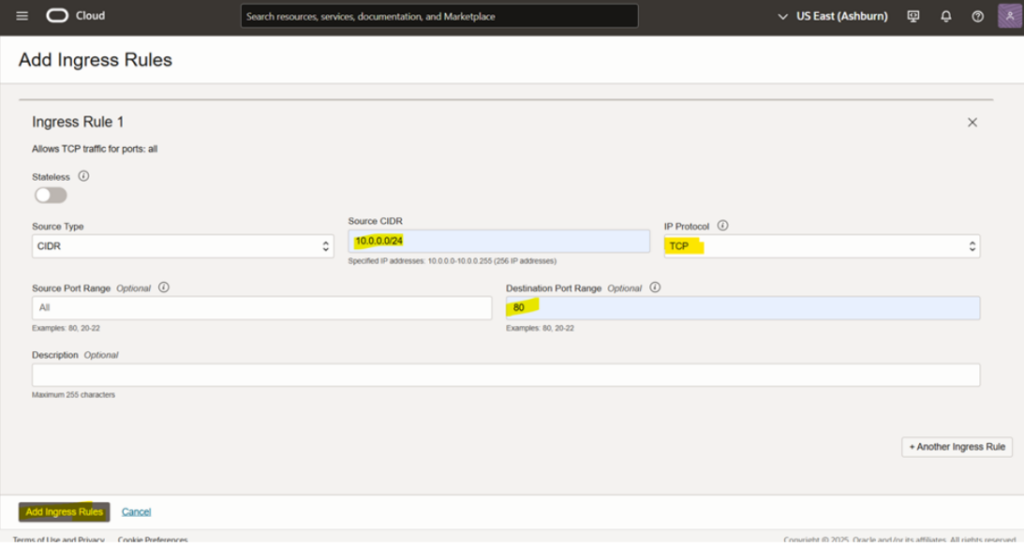
Task: Open the user profile avatar menu
Action: coord(1009,16)
